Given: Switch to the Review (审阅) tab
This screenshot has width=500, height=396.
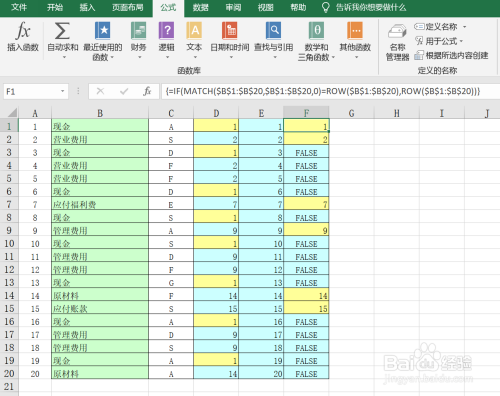Looking at the screenshot, I should point(233,7).
